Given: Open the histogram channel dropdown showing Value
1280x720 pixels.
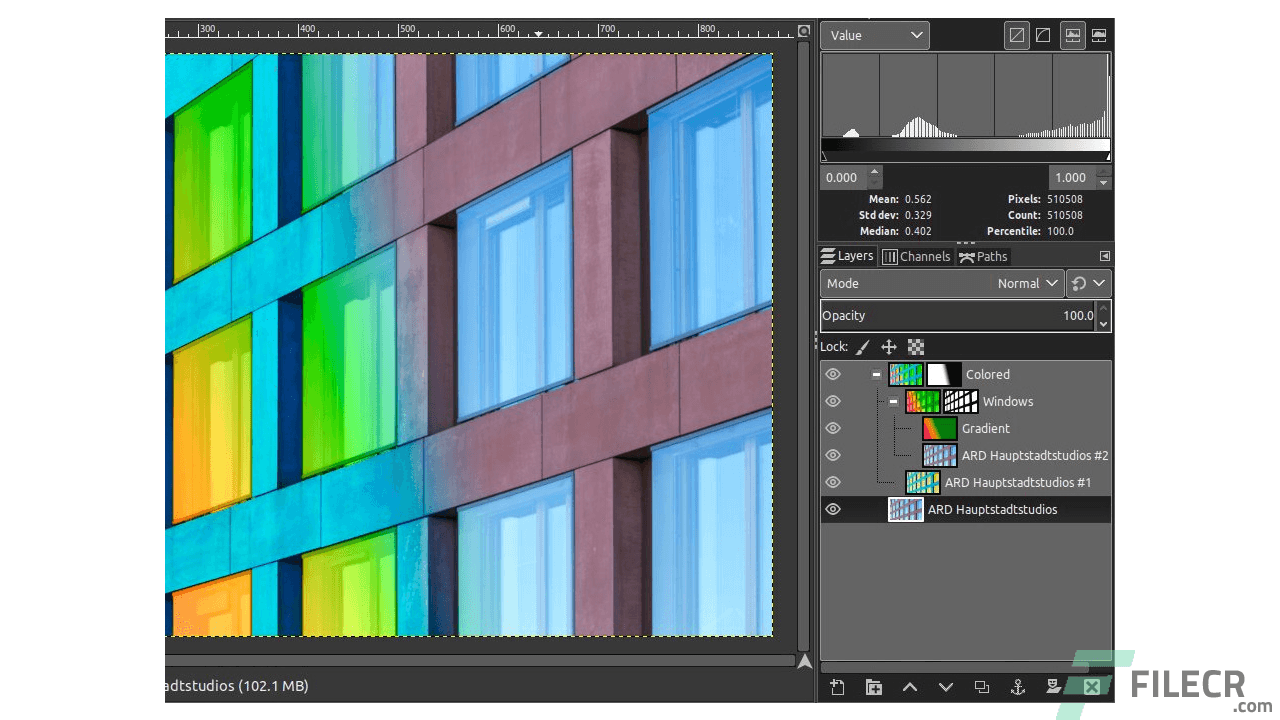Looking at the screenshot, I should tap(874, 35).
